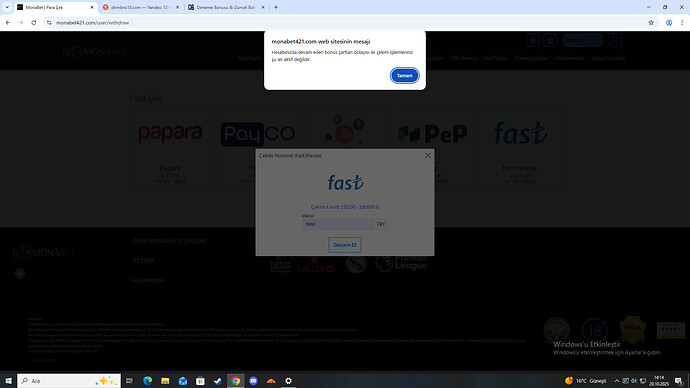This screenshot has height=388, width=690.
Task: Open the weather widget showing 16°C Güneşli
Action: (586, 381)
